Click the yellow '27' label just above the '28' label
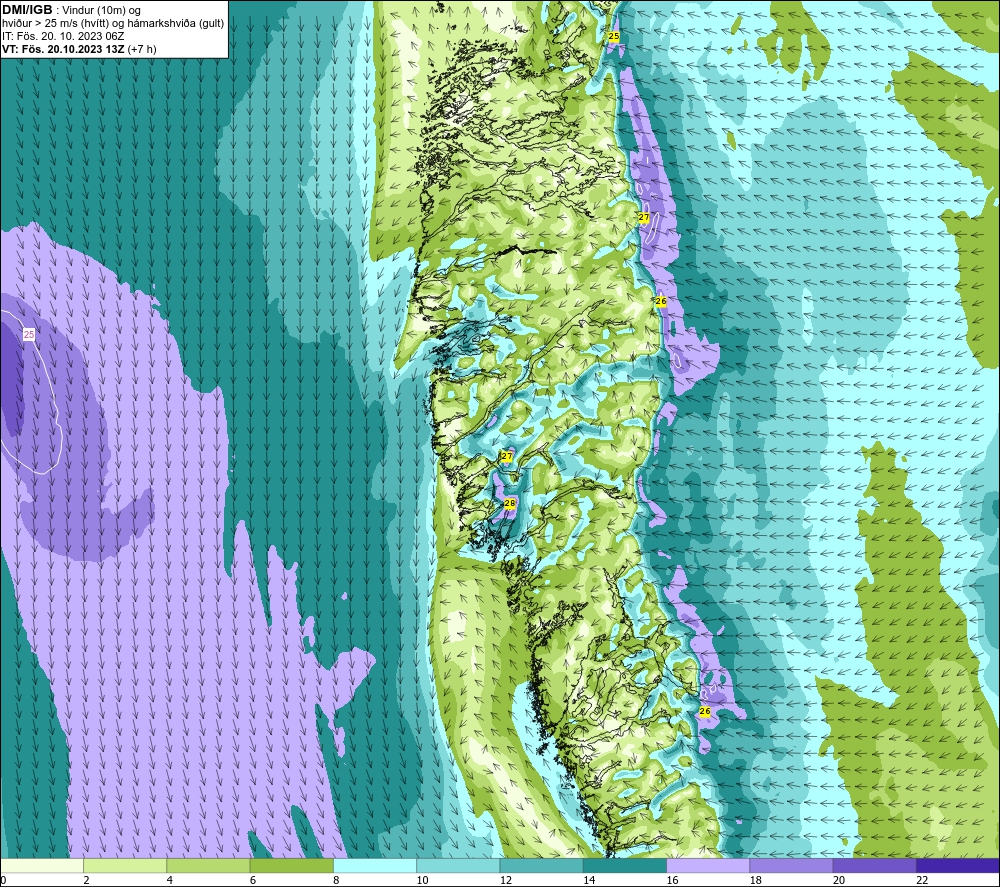This screenshot has height=887, width=1000. pos(506,456)
